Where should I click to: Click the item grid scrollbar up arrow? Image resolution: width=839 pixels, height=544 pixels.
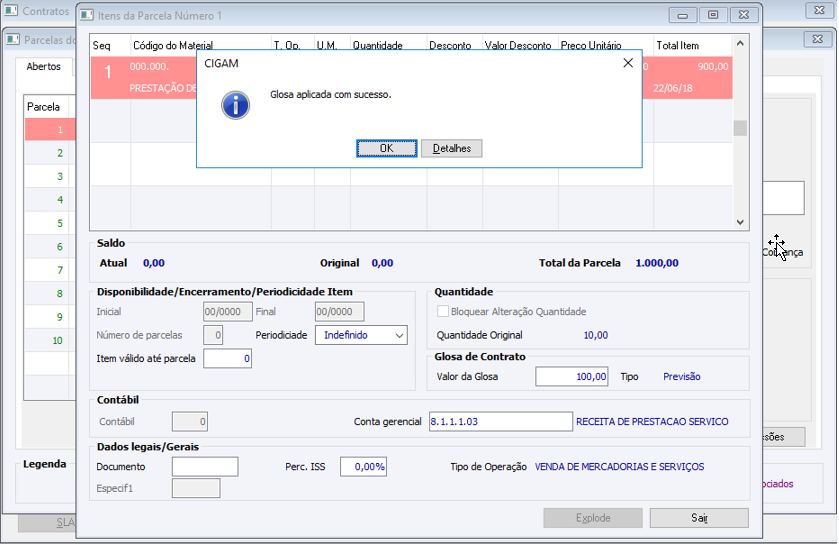pos(740,43)
